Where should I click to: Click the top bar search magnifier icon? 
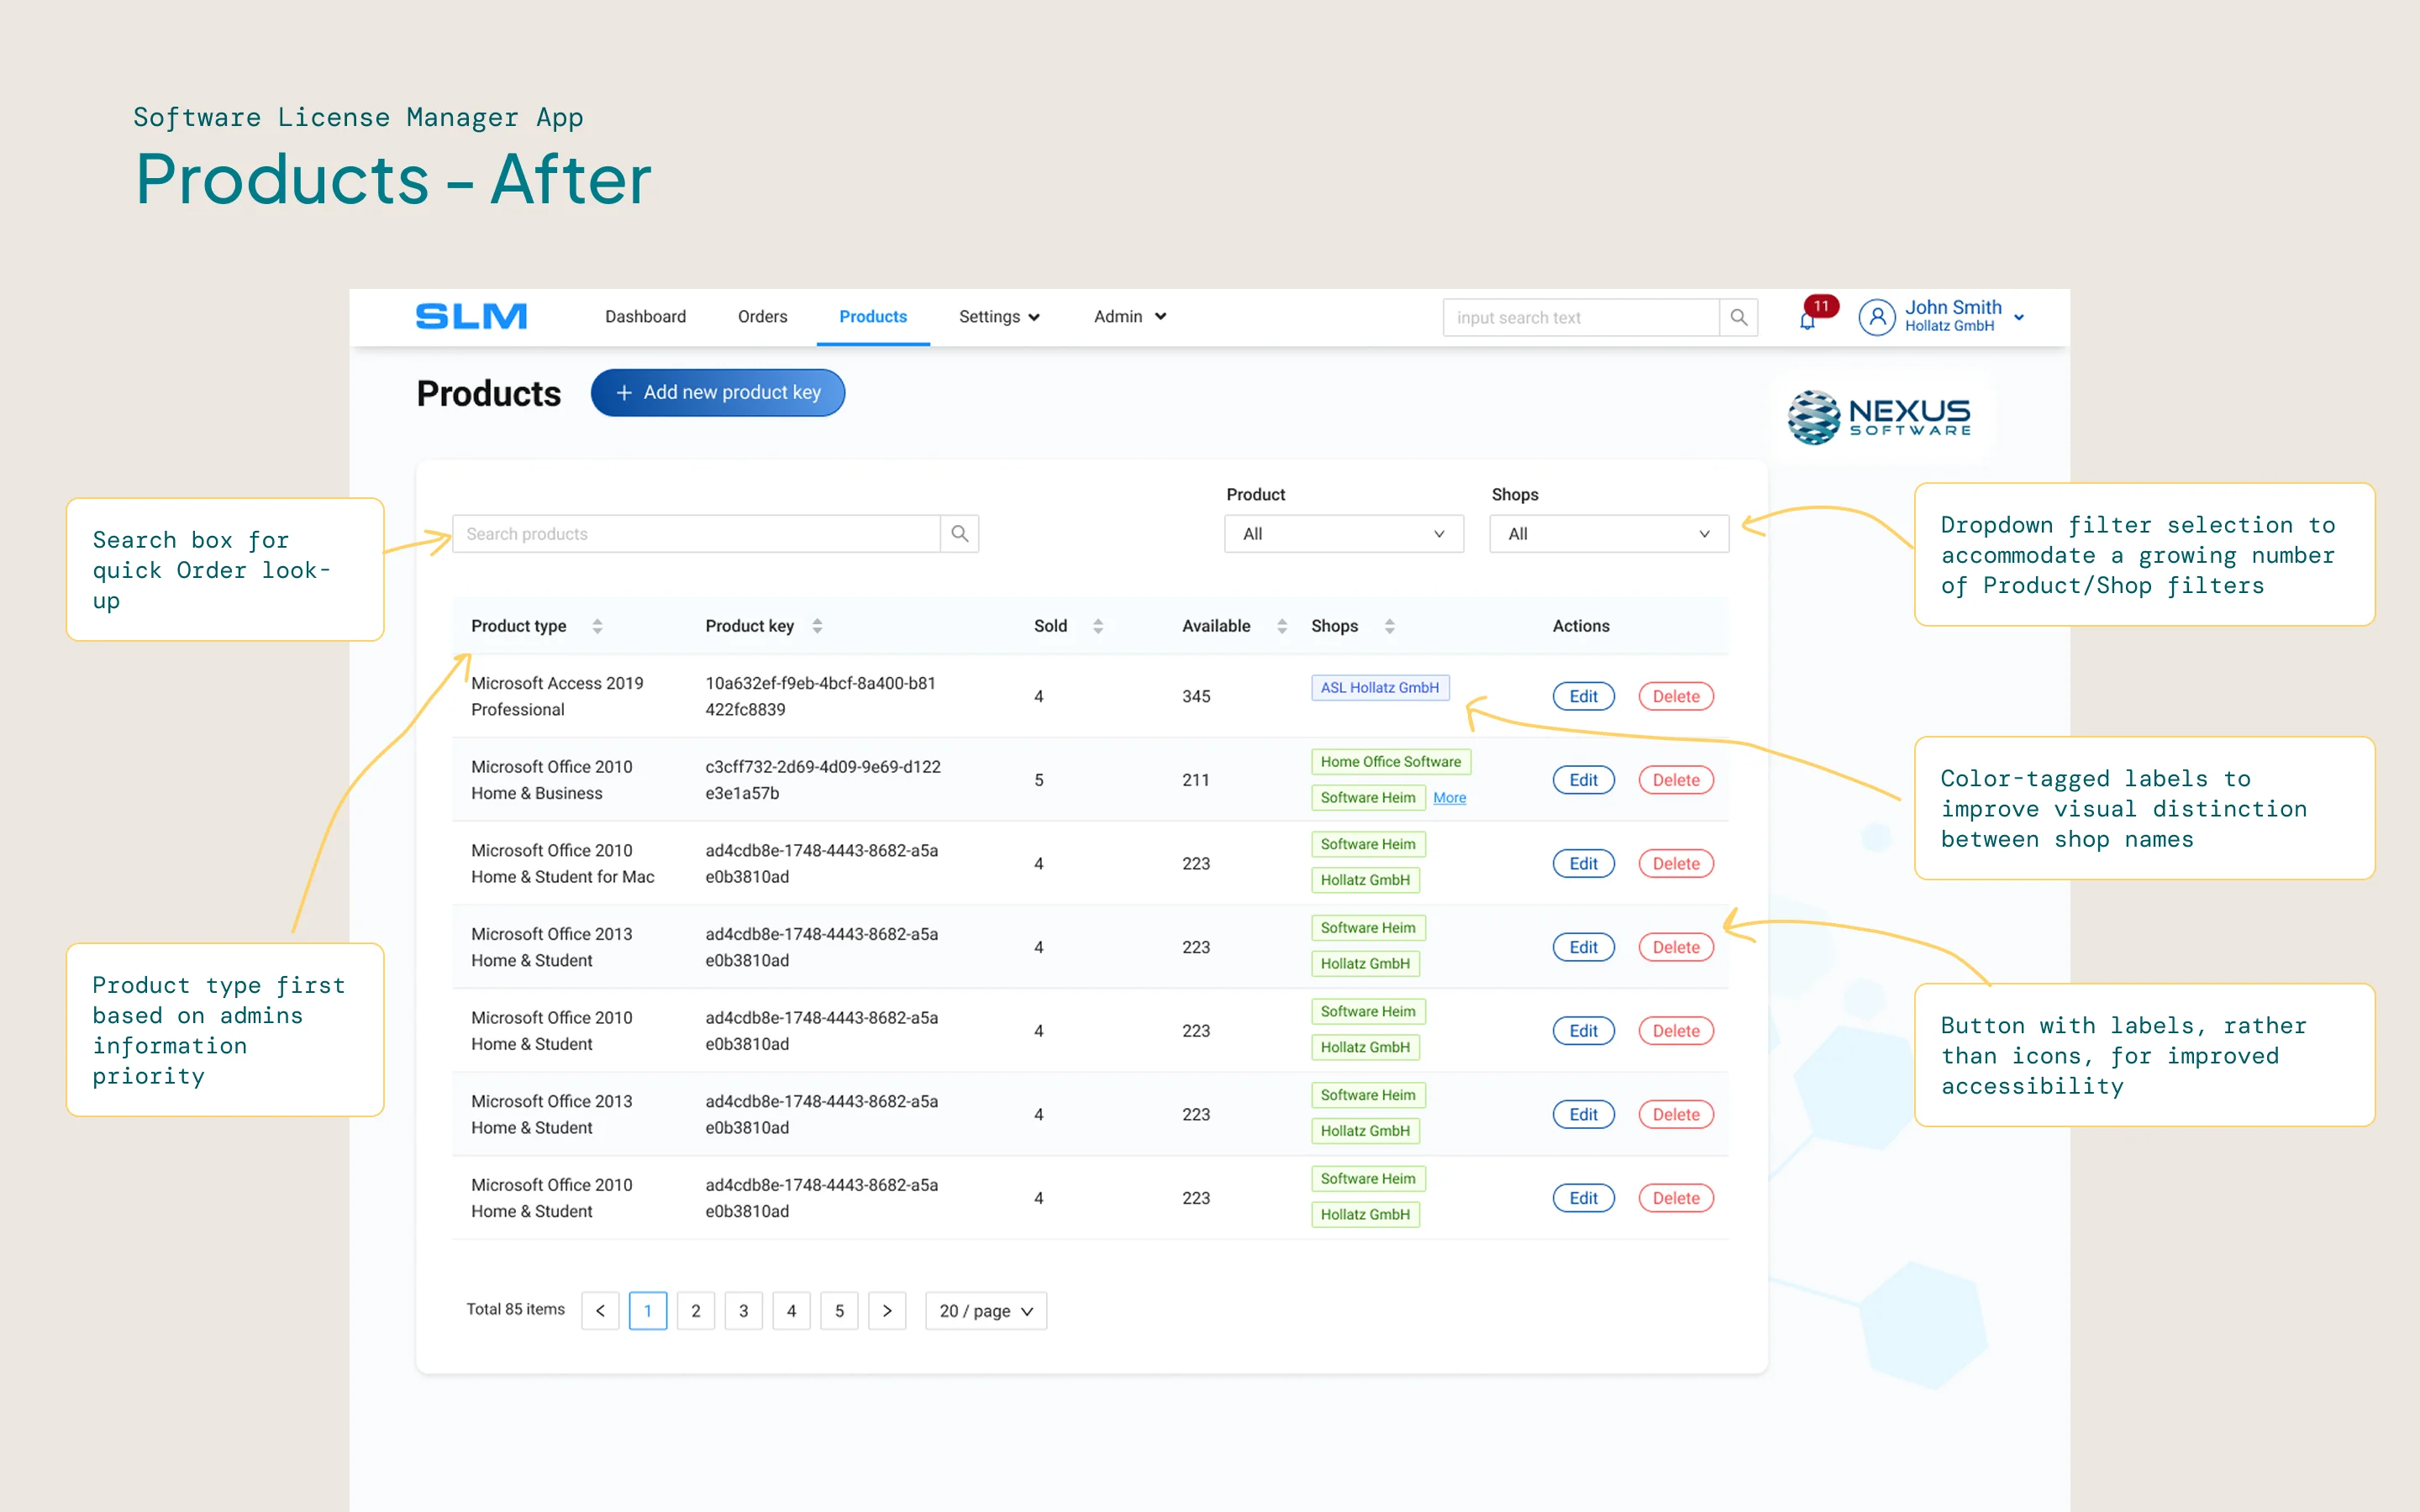[x=1739, y=317]
